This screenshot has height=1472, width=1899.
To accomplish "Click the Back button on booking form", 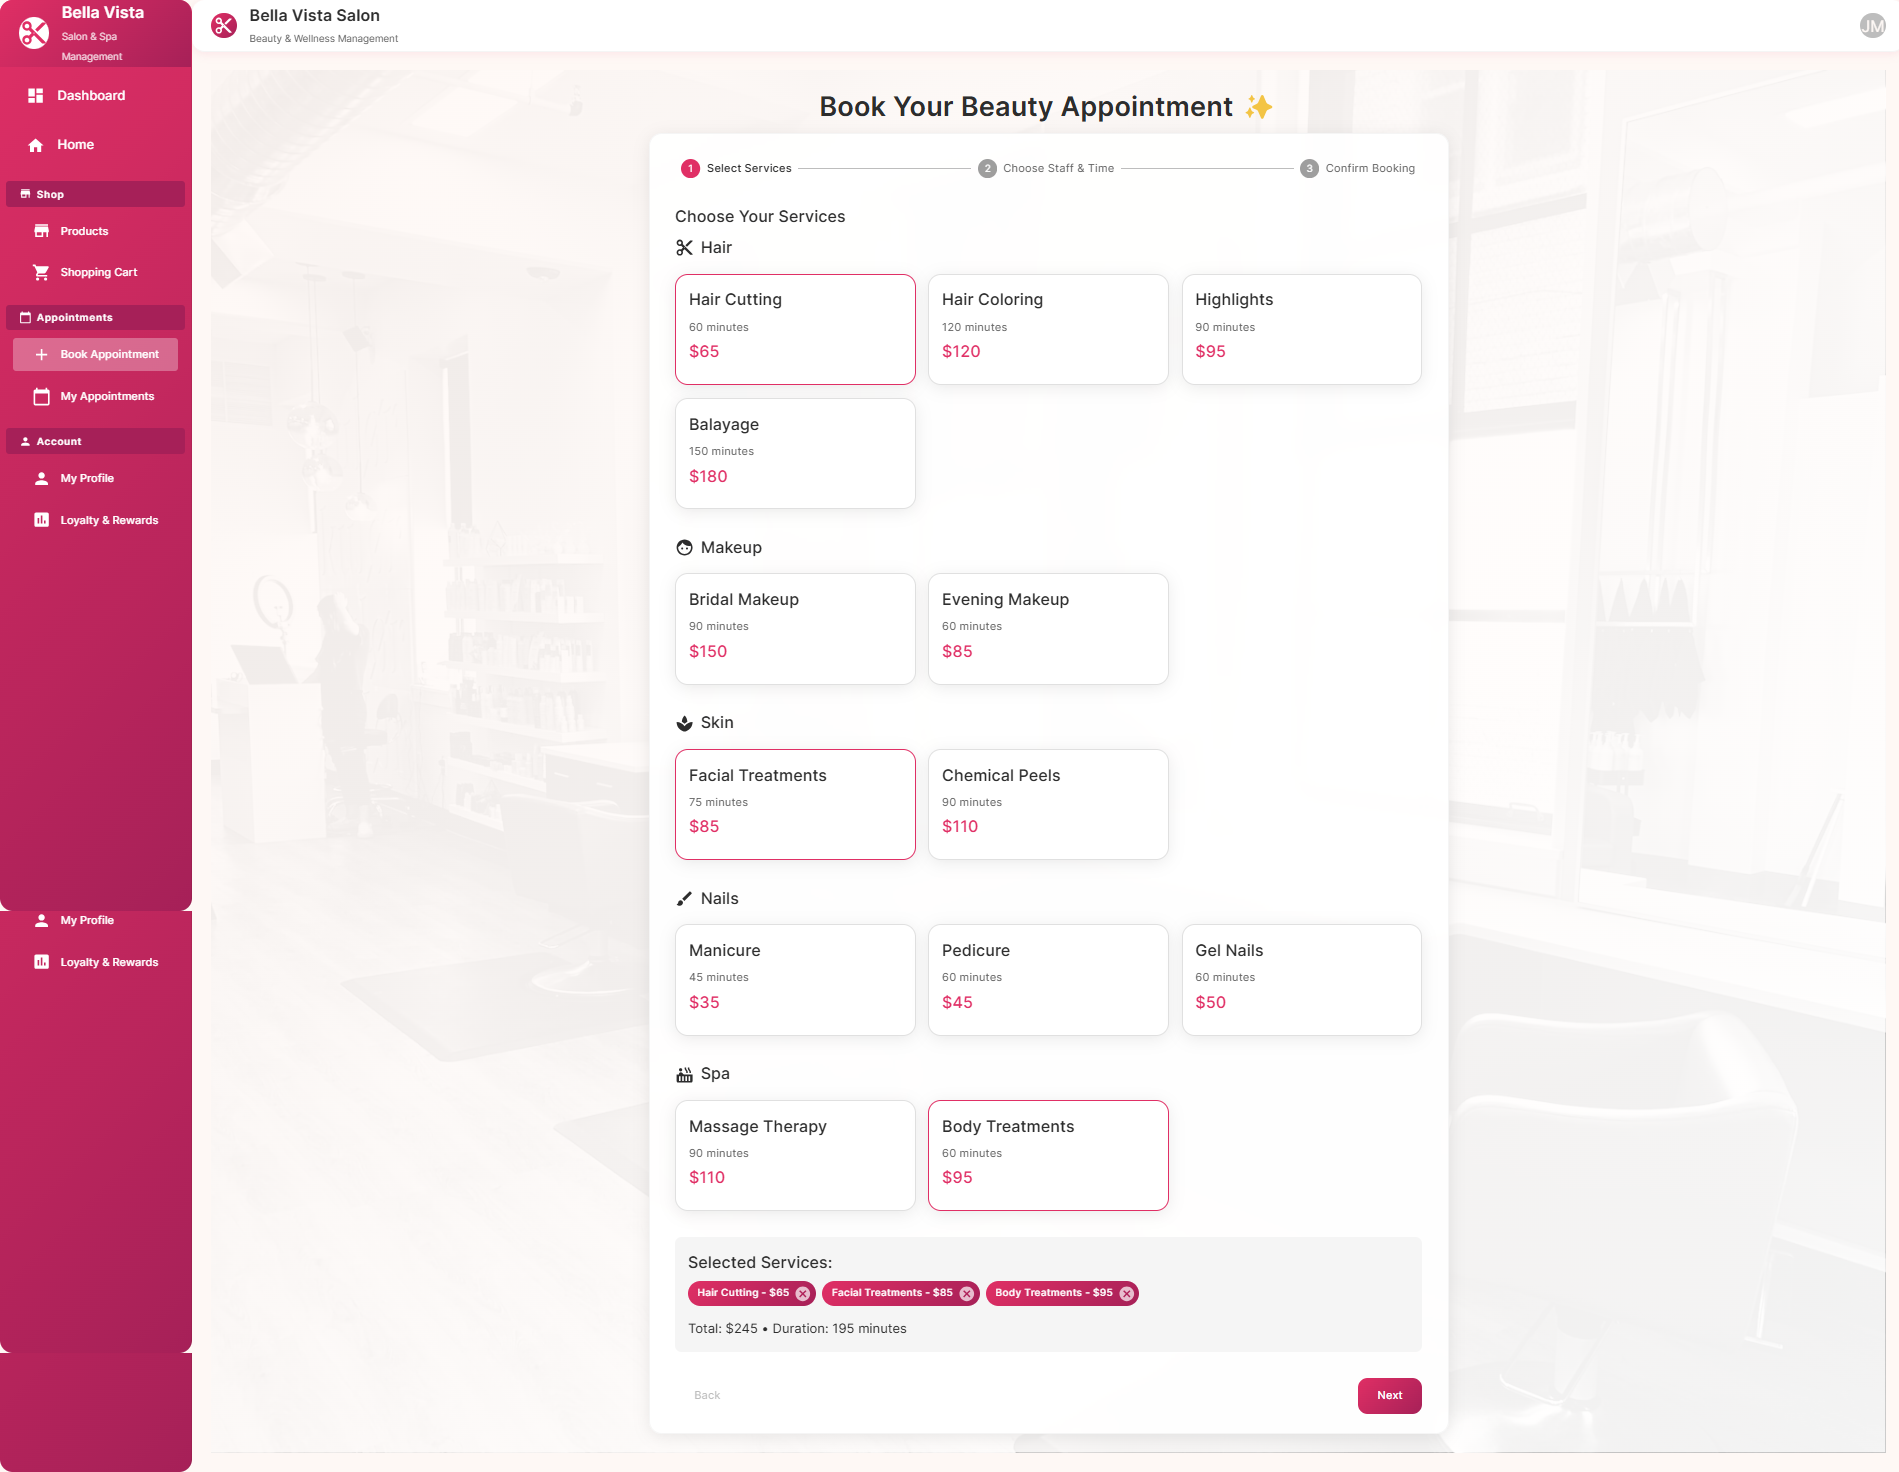I will pos(706,1395).
